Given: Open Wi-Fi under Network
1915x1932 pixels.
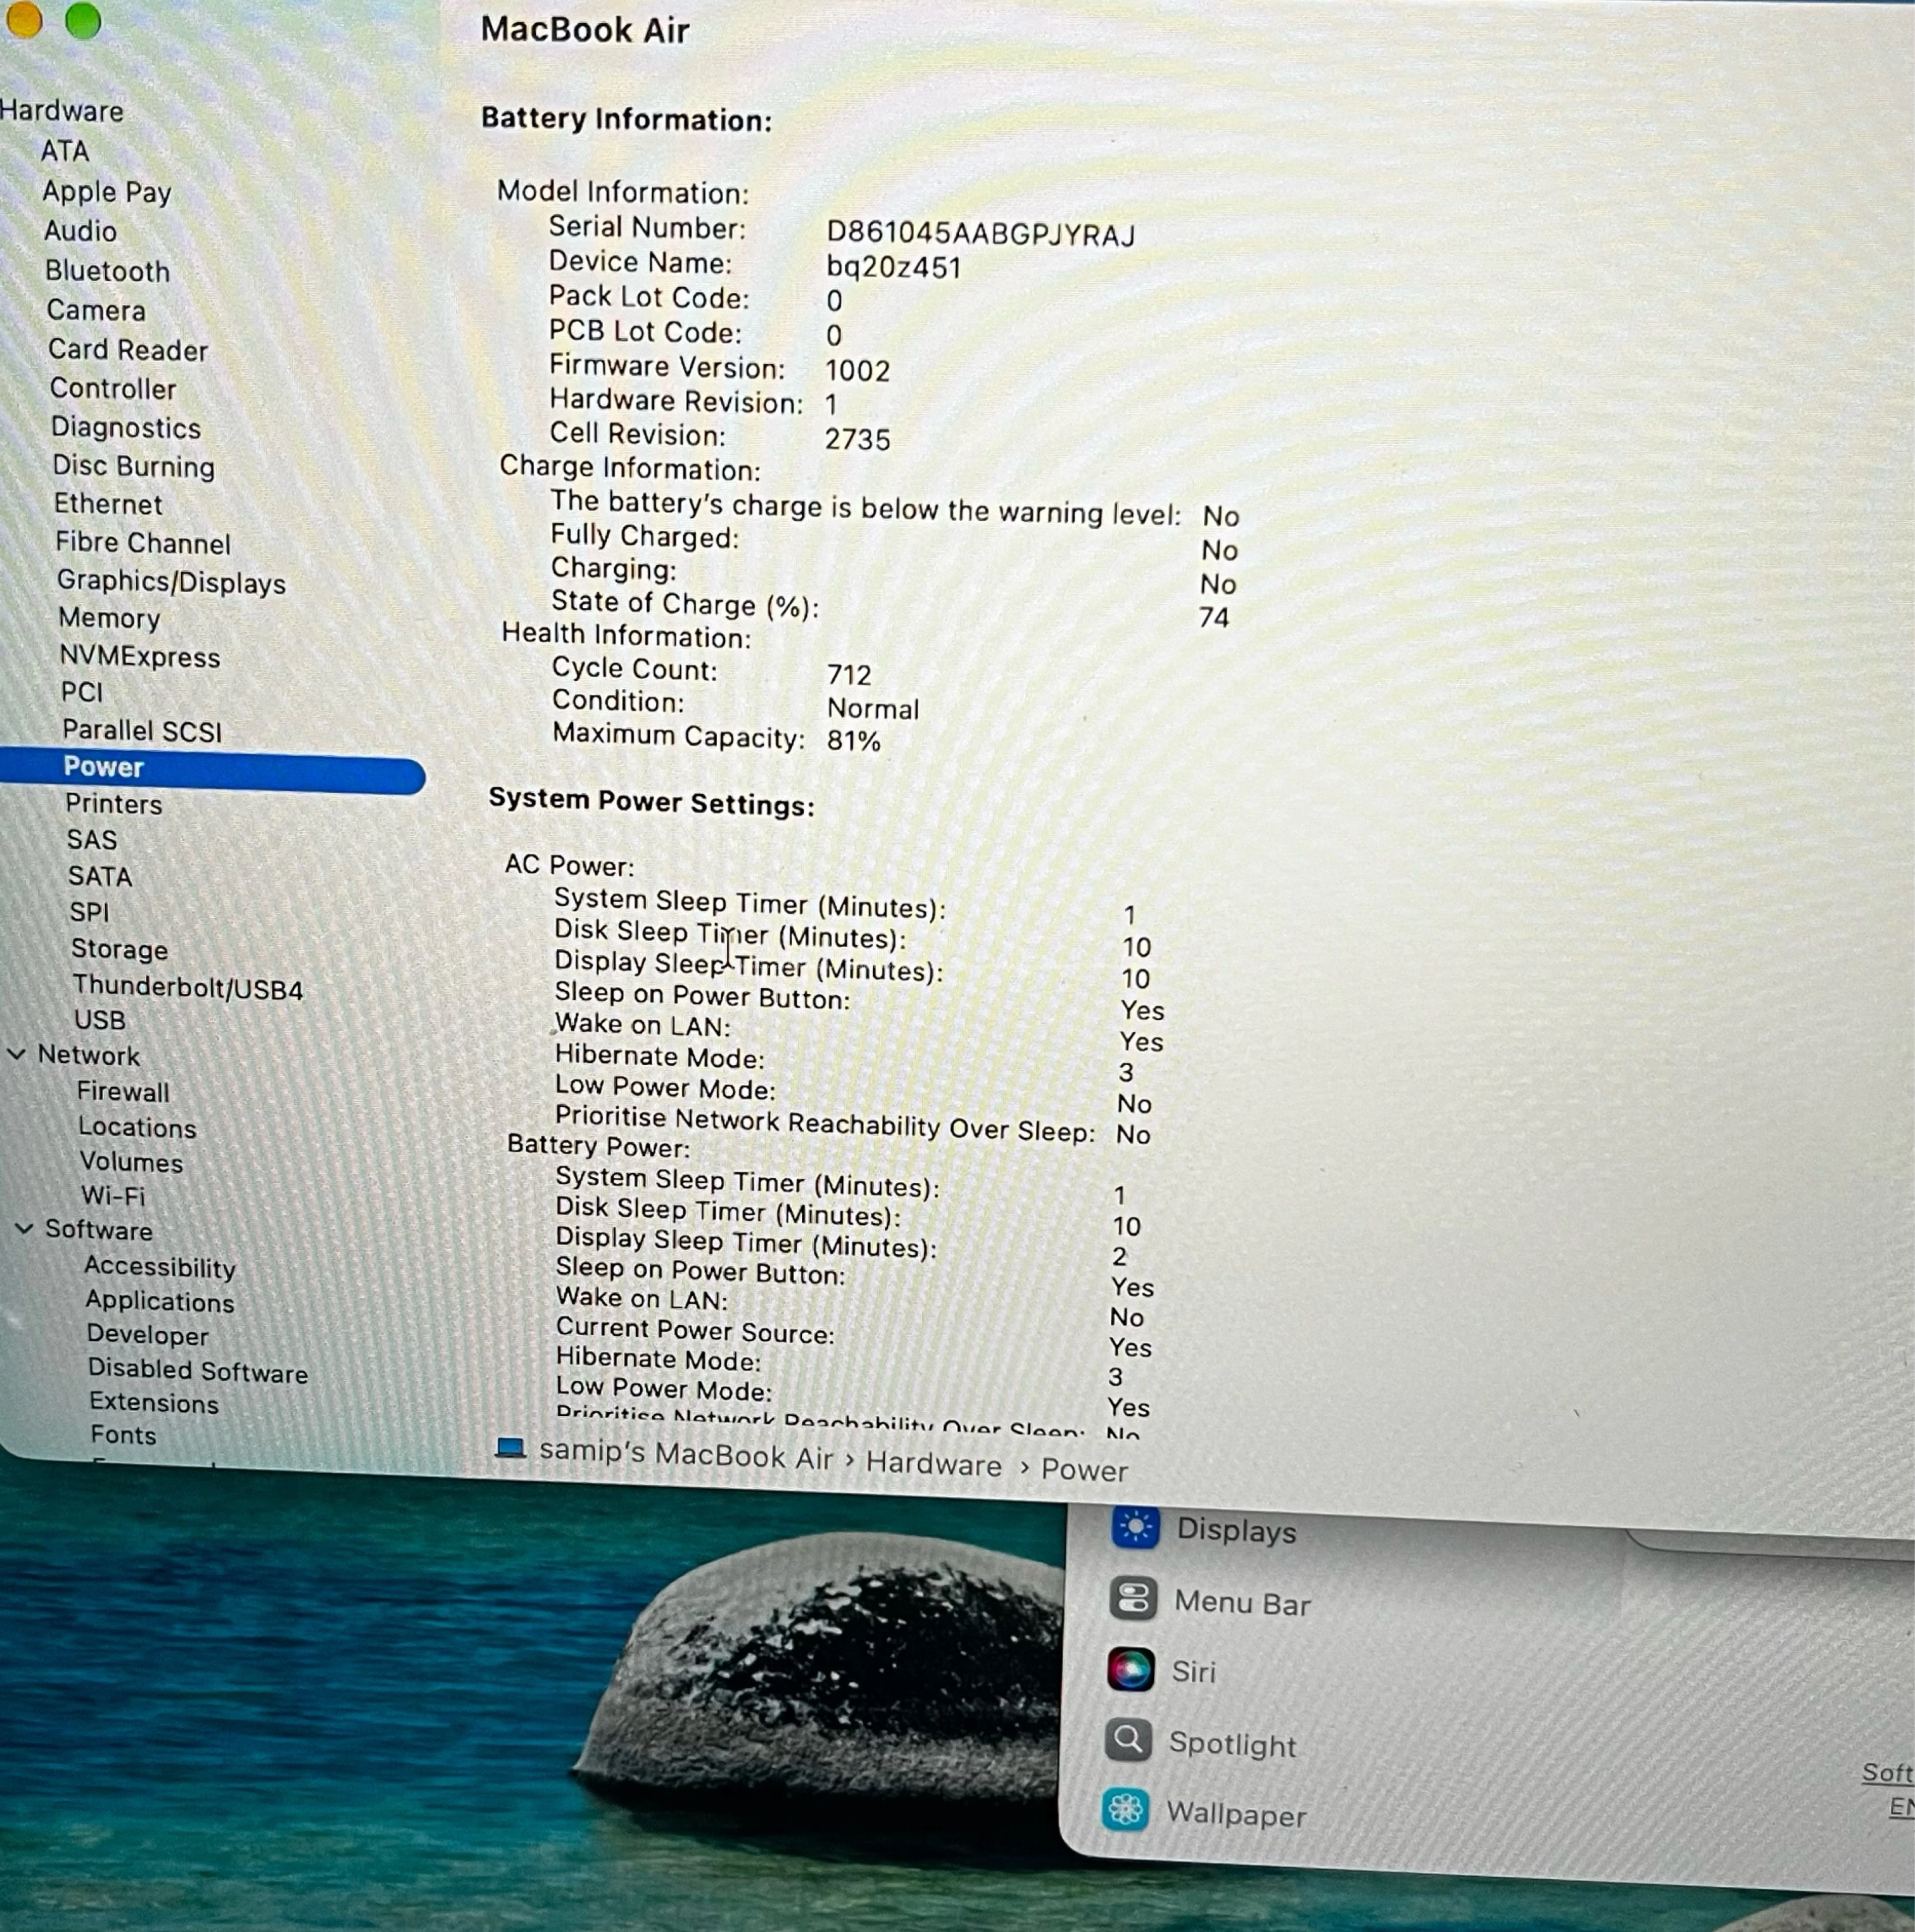Looking at the screenshot, I should pos(113,1196).
